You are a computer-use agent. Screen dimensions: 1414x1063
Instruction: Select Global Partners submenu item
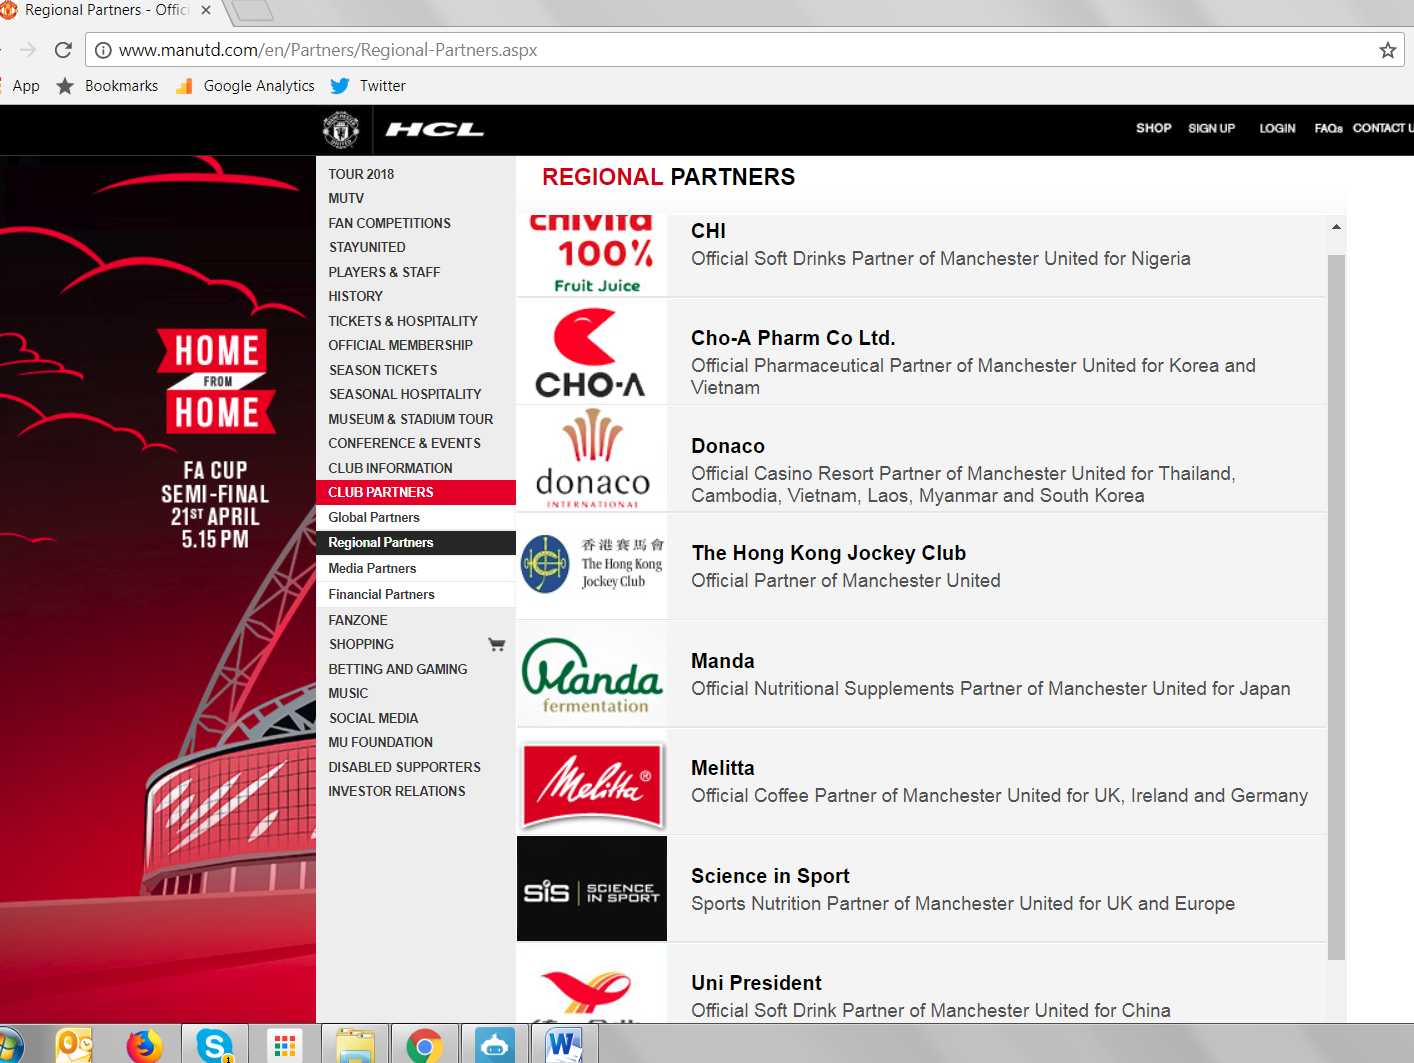416,517
